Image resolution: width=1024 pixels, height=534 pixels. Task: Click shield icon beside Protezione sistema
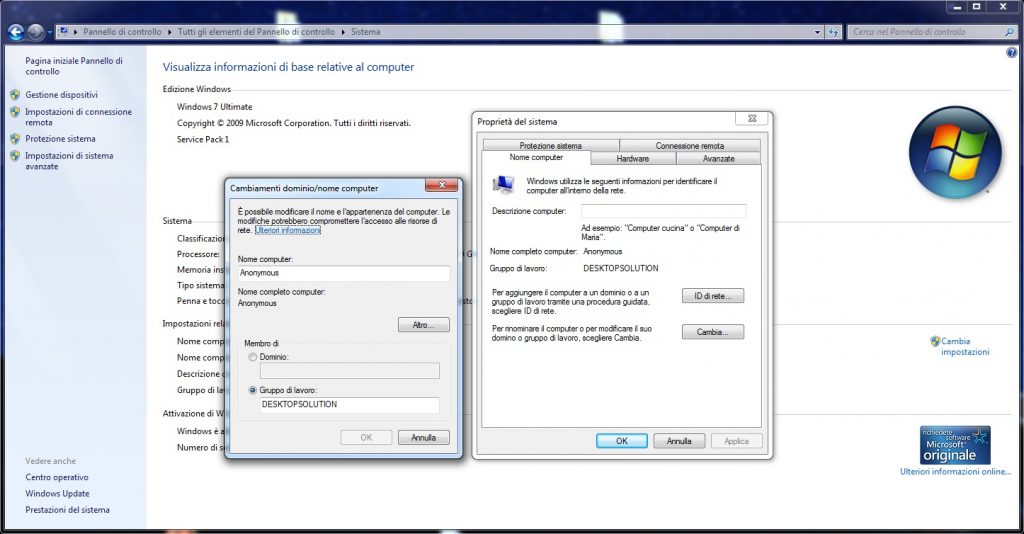tap(15, 138)
